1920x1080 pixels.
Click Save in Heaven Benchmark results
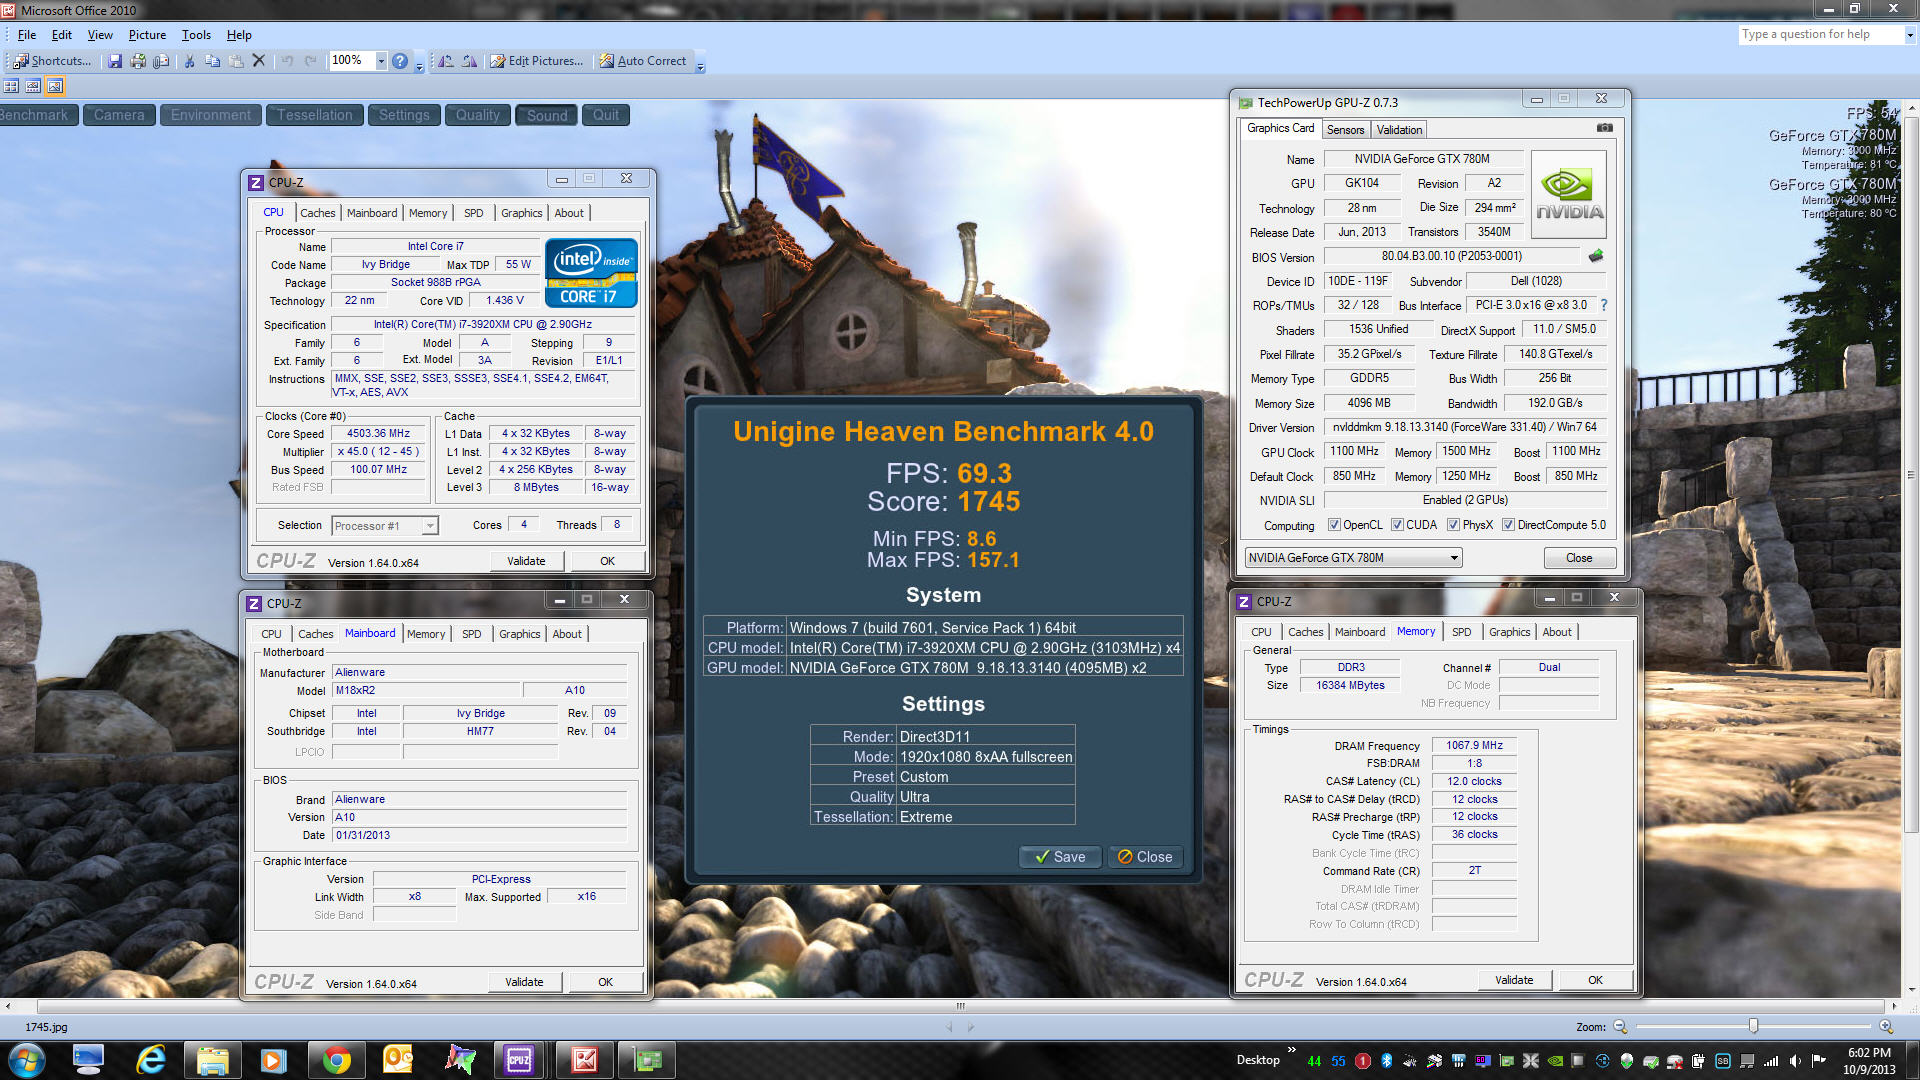point(1059,857)
